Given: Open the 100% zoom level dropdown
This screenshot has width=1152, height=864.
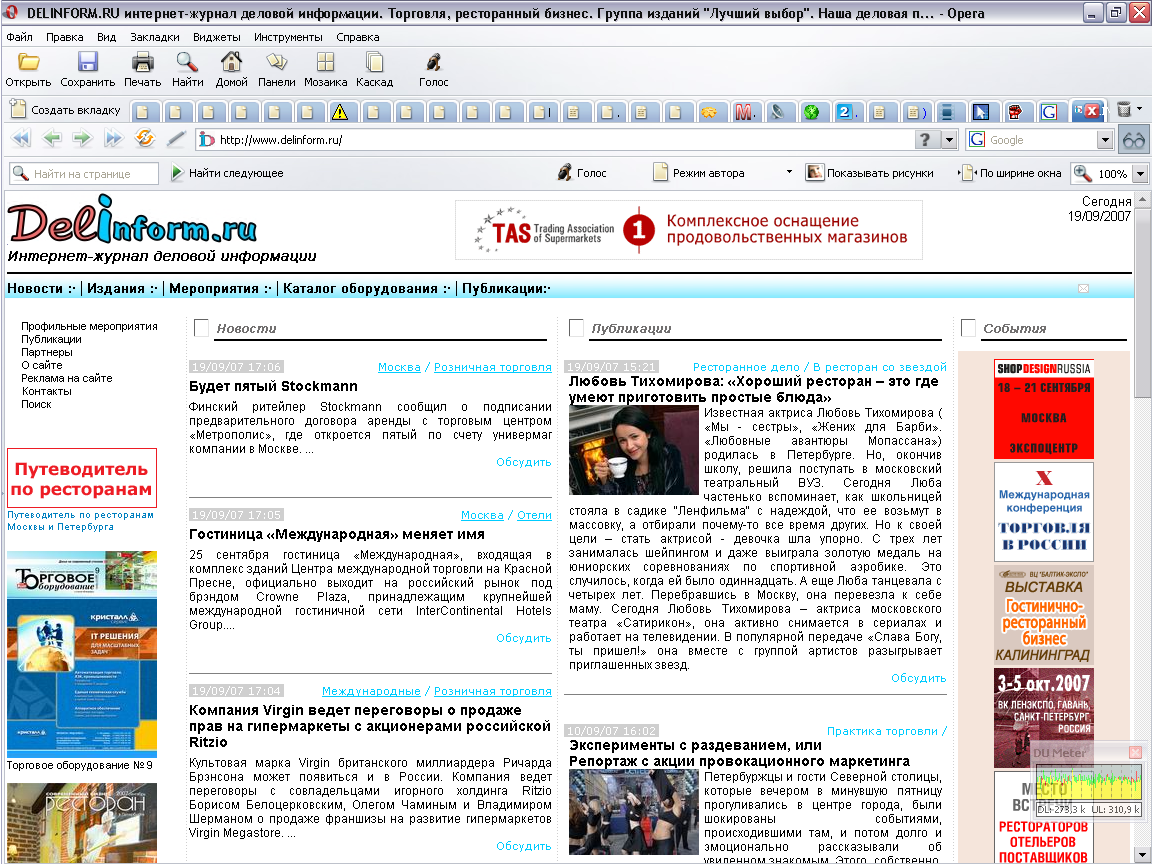Looking at the screenshot, I should click(1140, 174).
